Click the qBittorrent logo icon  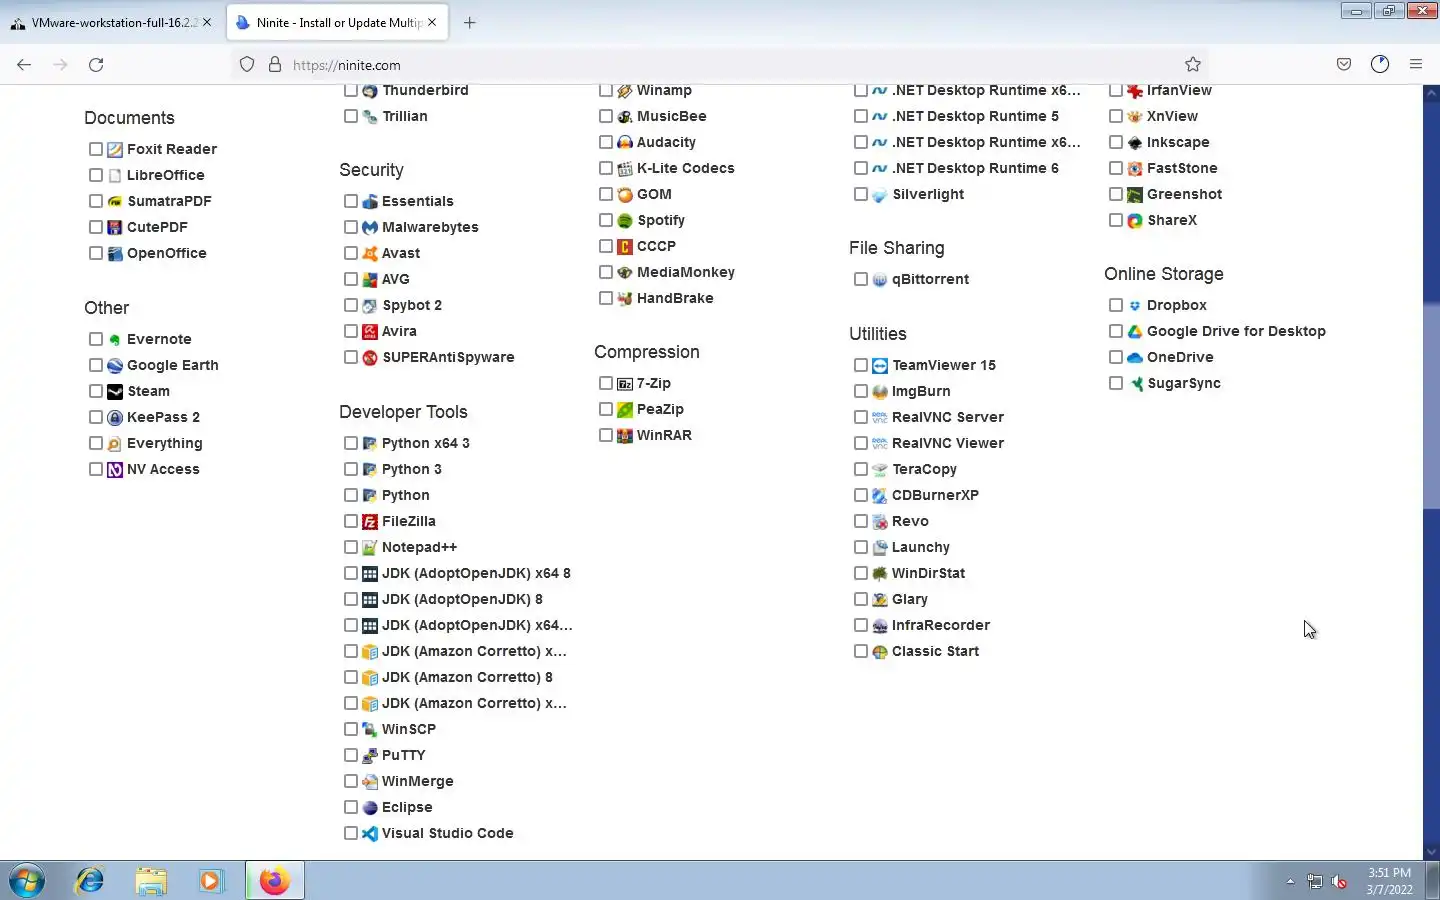pos(880,279)
